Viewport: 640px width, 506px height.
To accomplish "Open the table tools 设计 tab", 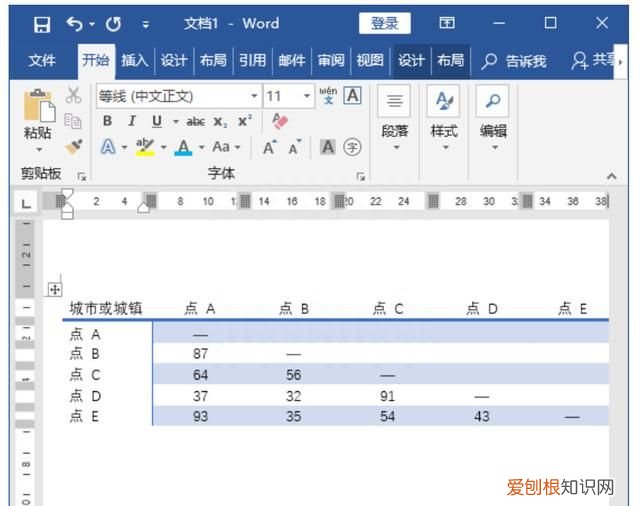I will coord(411,61).
